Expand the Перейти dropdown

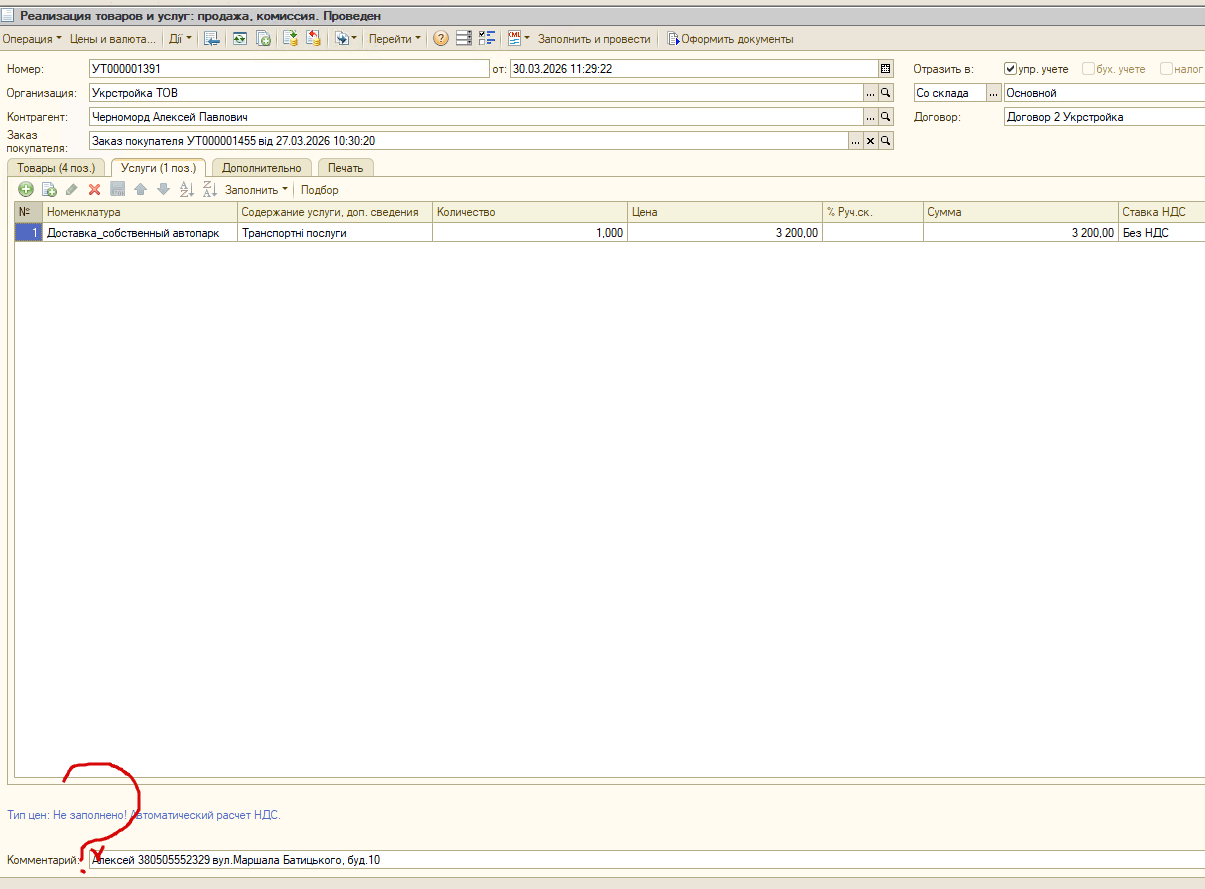(x=395, y=39)
